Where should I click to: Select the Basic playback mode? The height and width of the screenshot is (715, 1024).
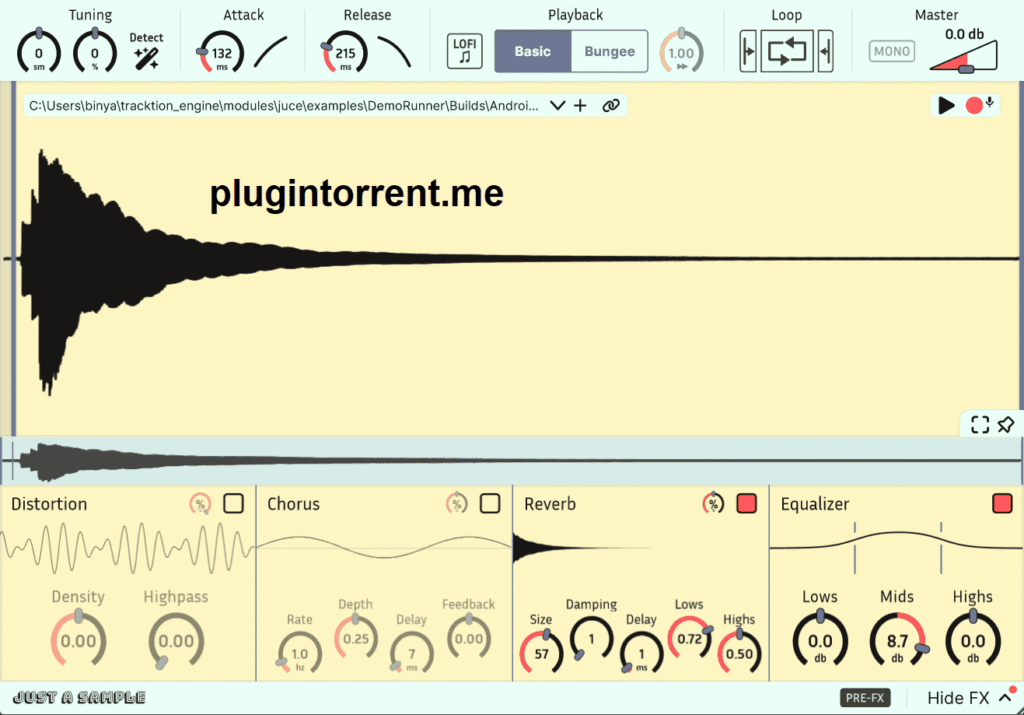pyautogui.click(x=533, y=51)
